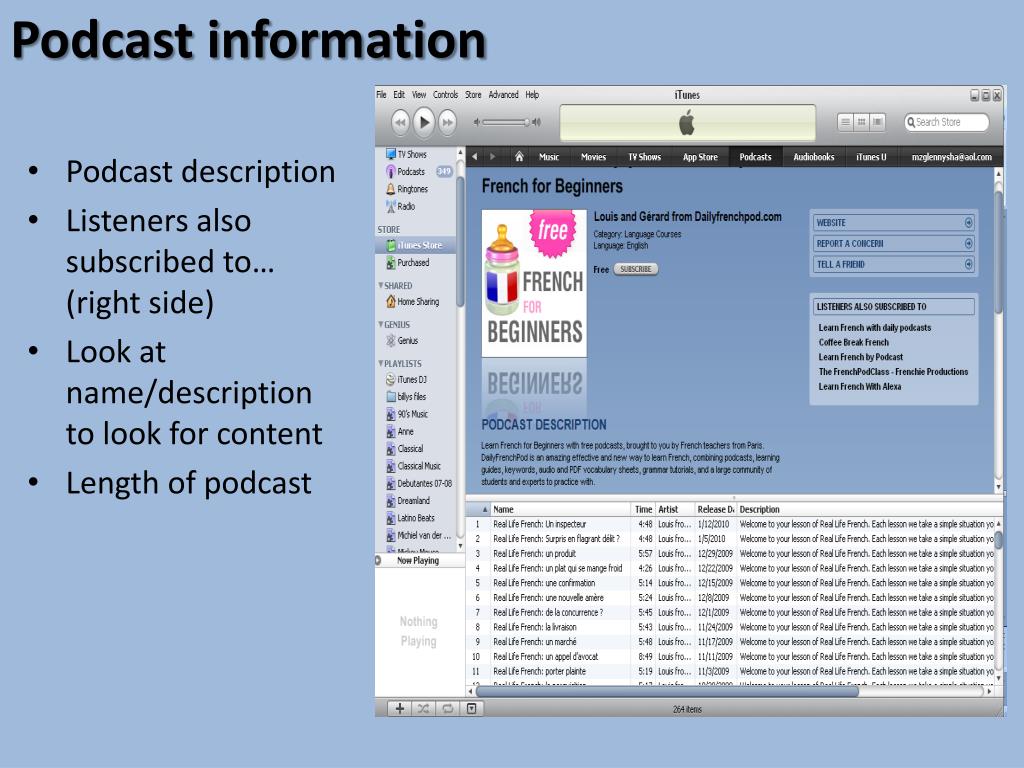Click the iTunes Play button
The width and height of the screenshot is (1024, 768).
click(424, 122)
